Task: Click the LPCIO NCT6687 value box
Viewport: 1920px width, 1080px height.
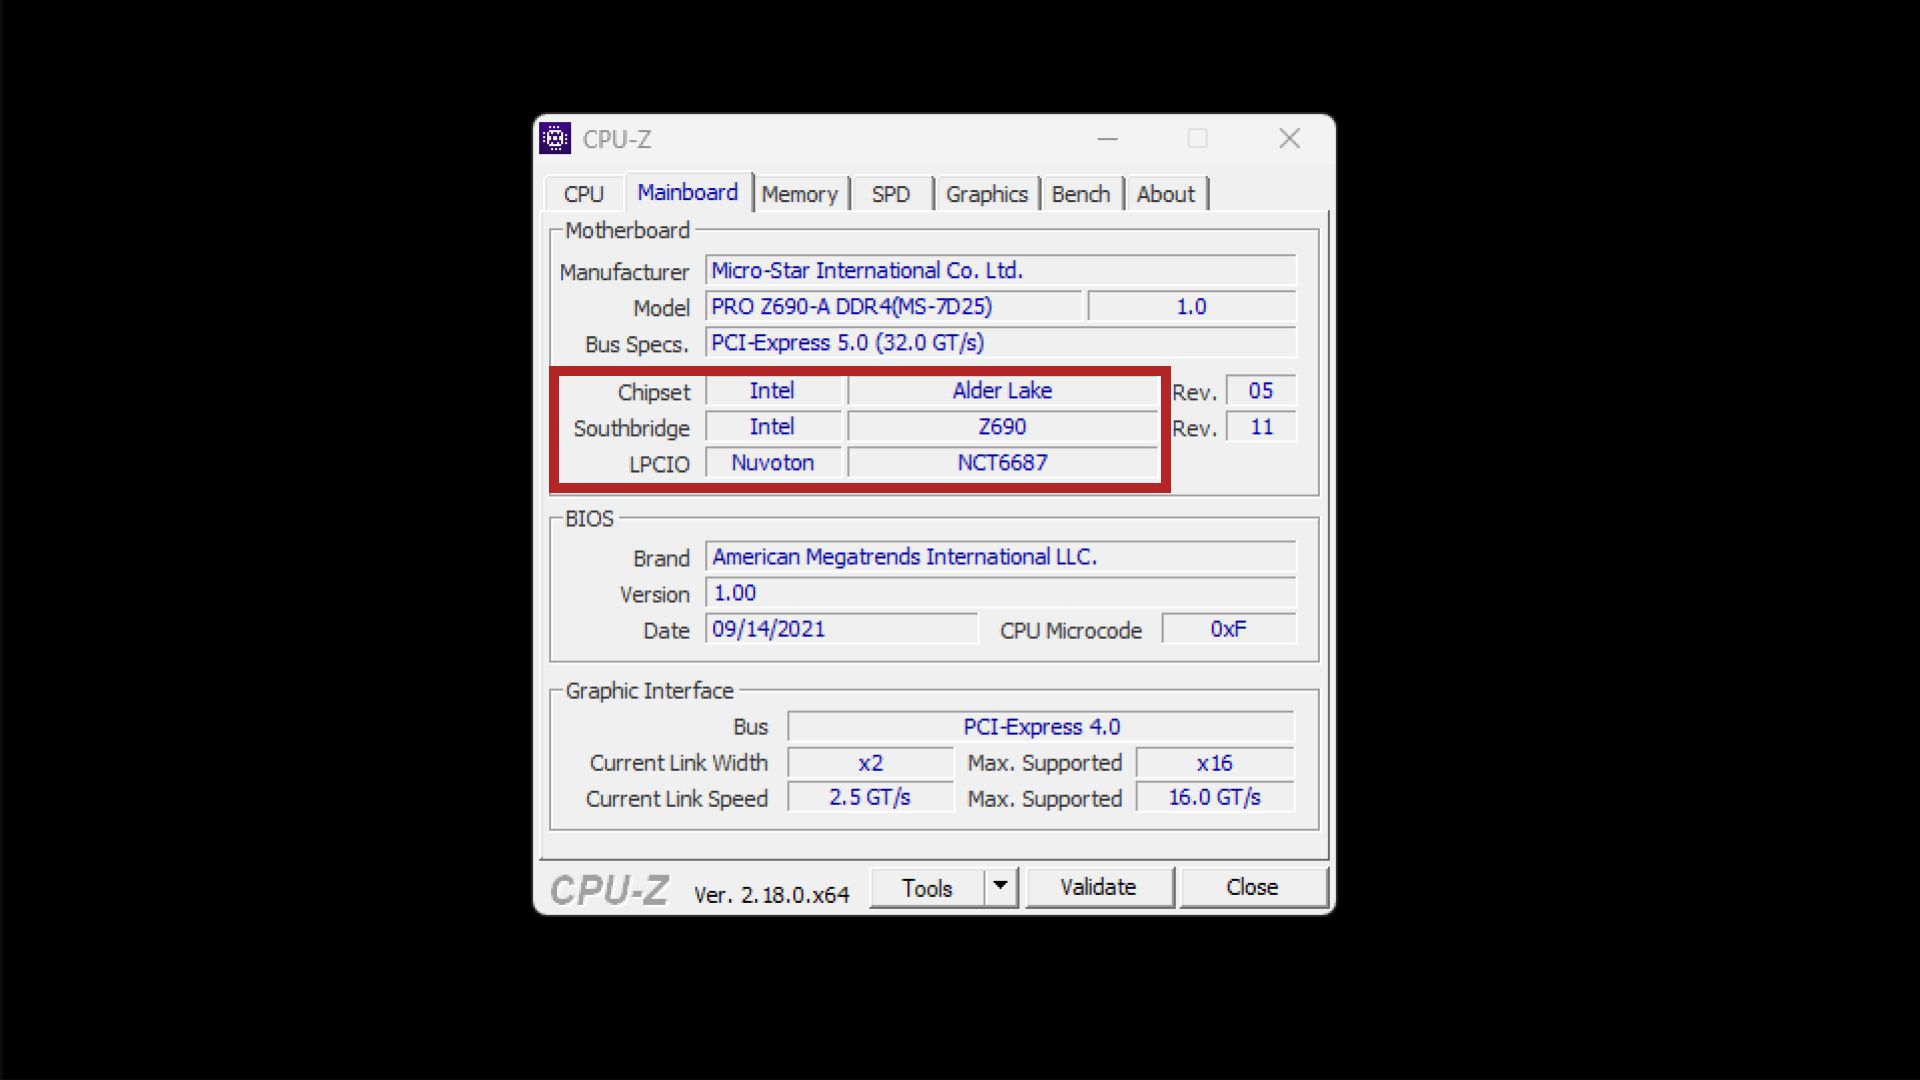Action: (1002, 463)
